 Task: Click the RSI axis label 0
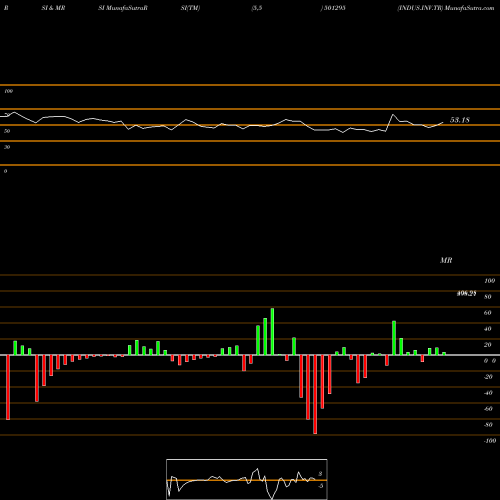(x=5, y=171)
